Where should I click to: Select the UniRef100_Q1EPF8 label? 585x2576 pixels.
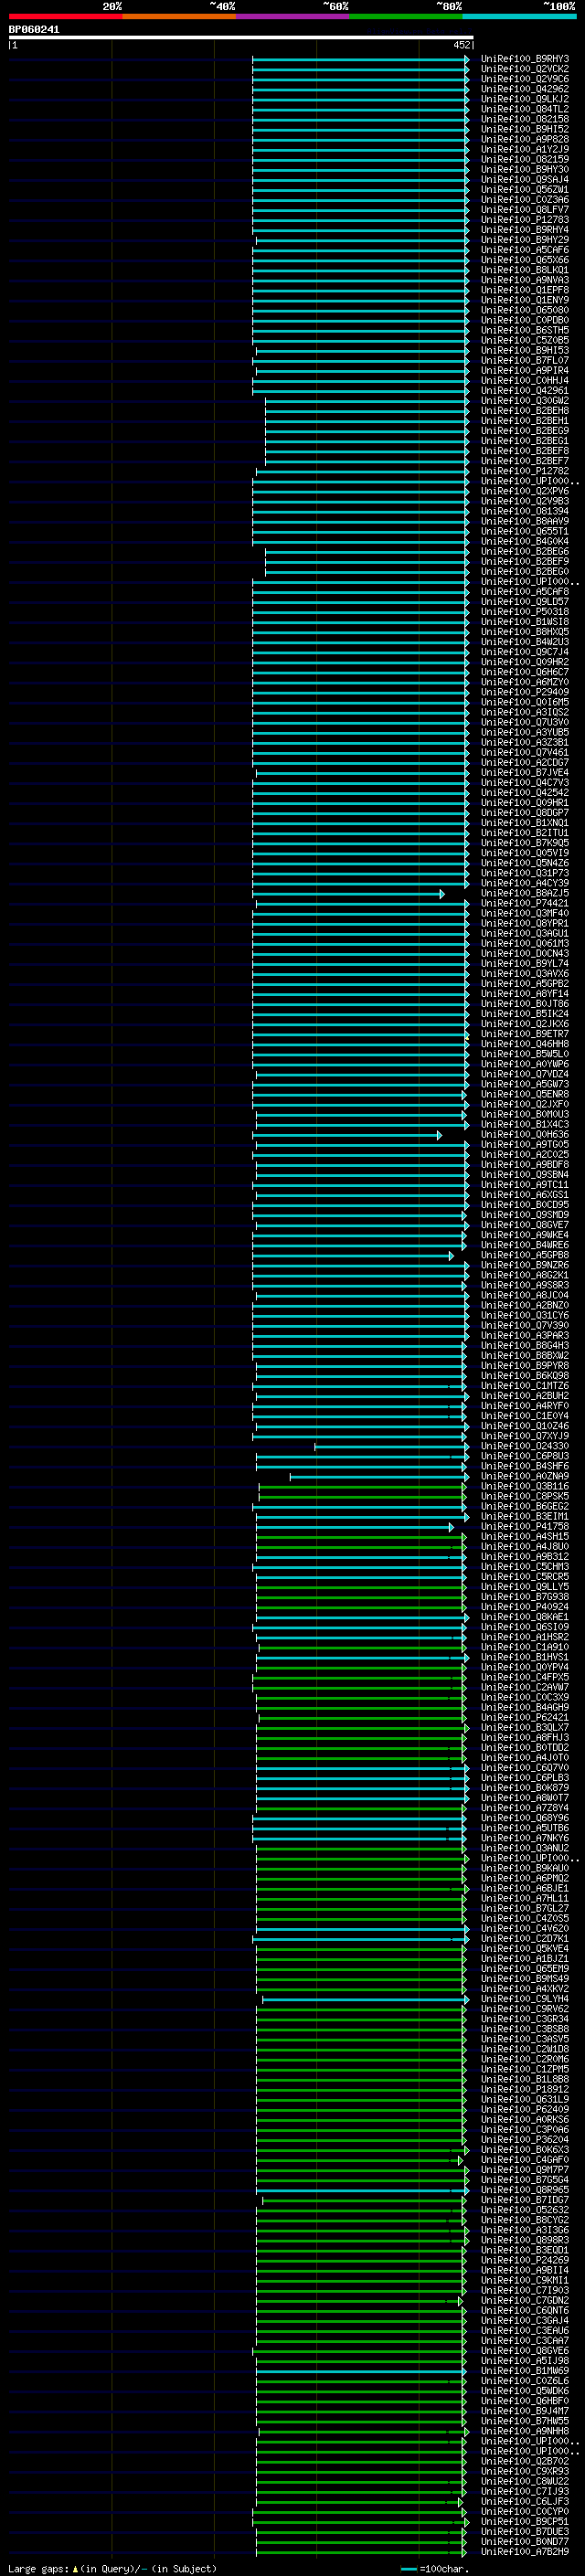pyautogui.click(x=524, y=290)
